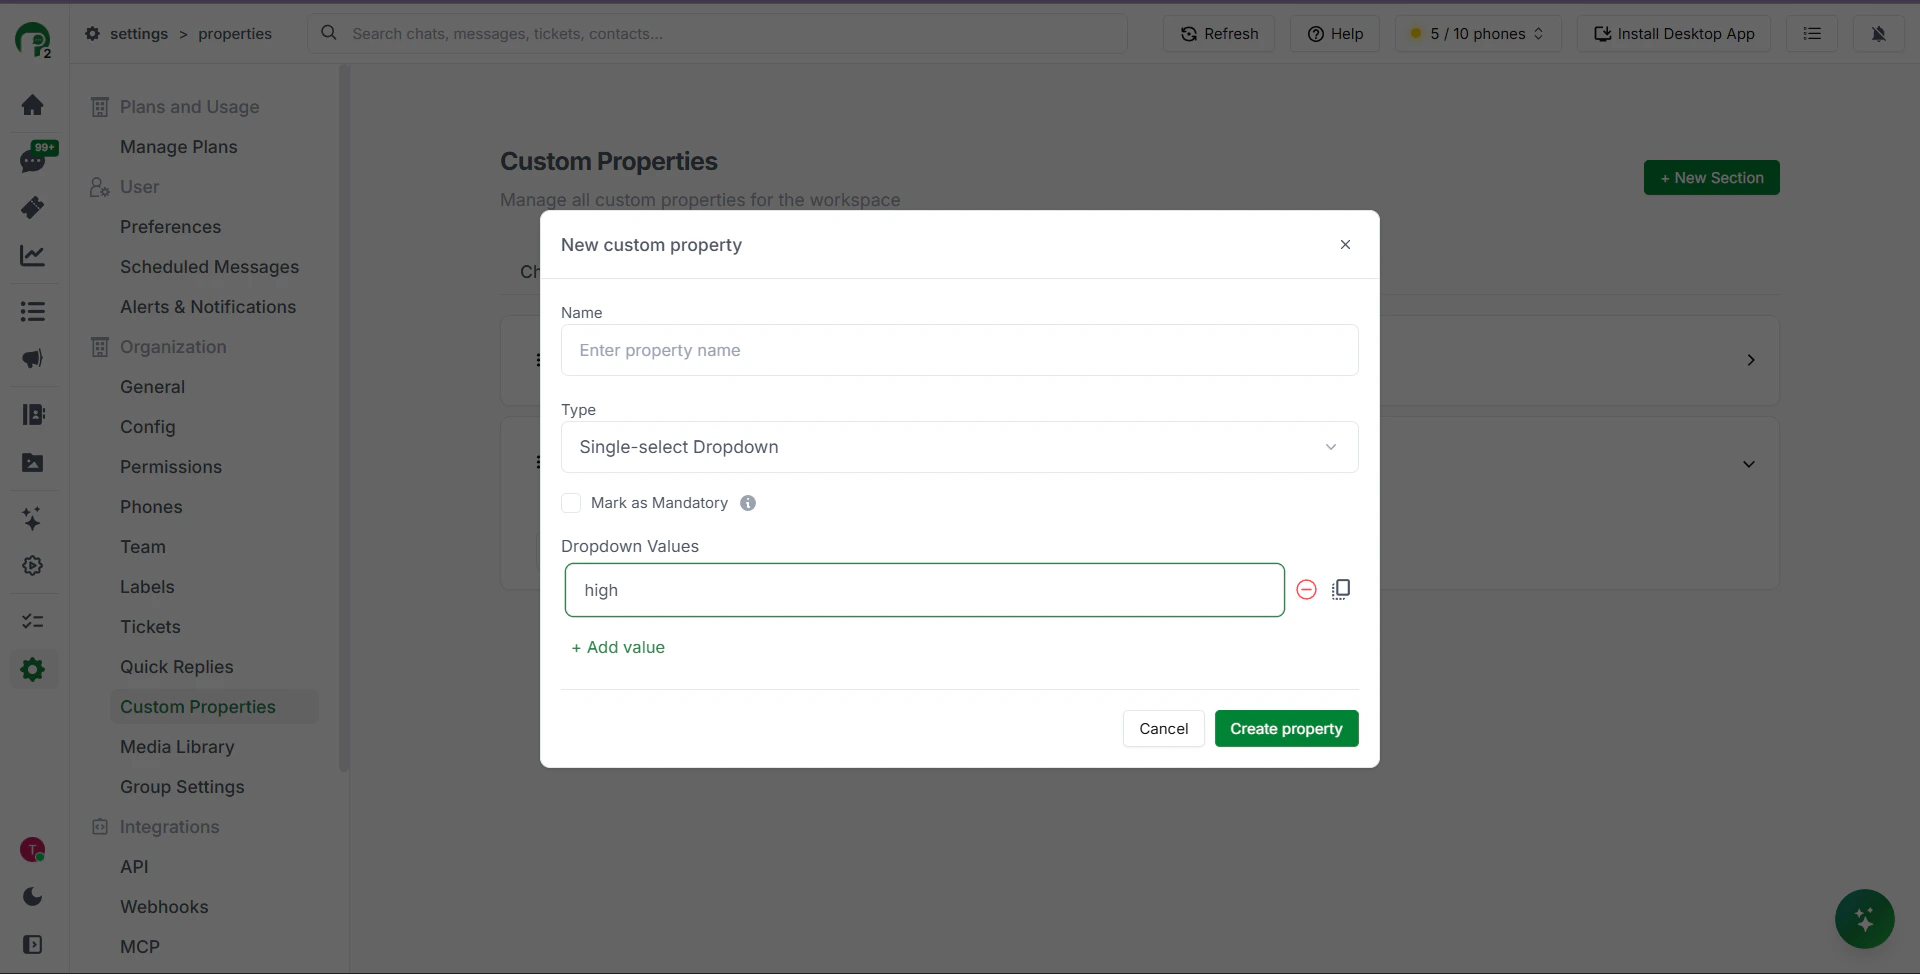Open Media Library settings

coord(178,747)
